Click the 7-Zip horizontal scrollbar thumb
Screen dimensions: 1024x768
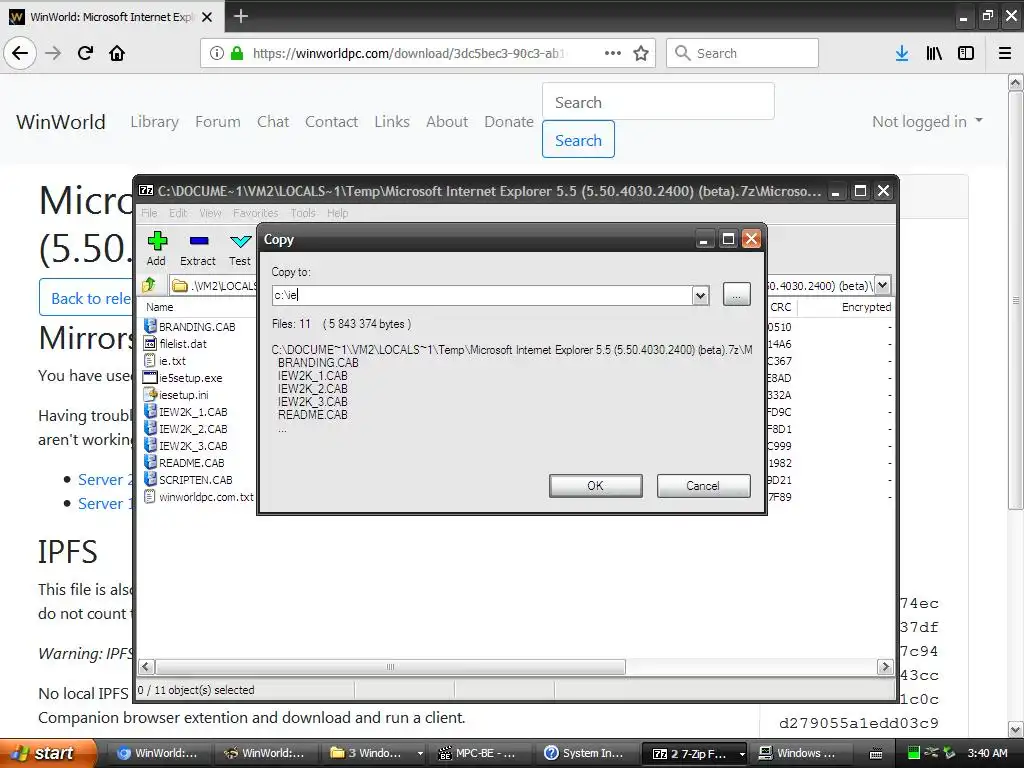coord(391,667)
